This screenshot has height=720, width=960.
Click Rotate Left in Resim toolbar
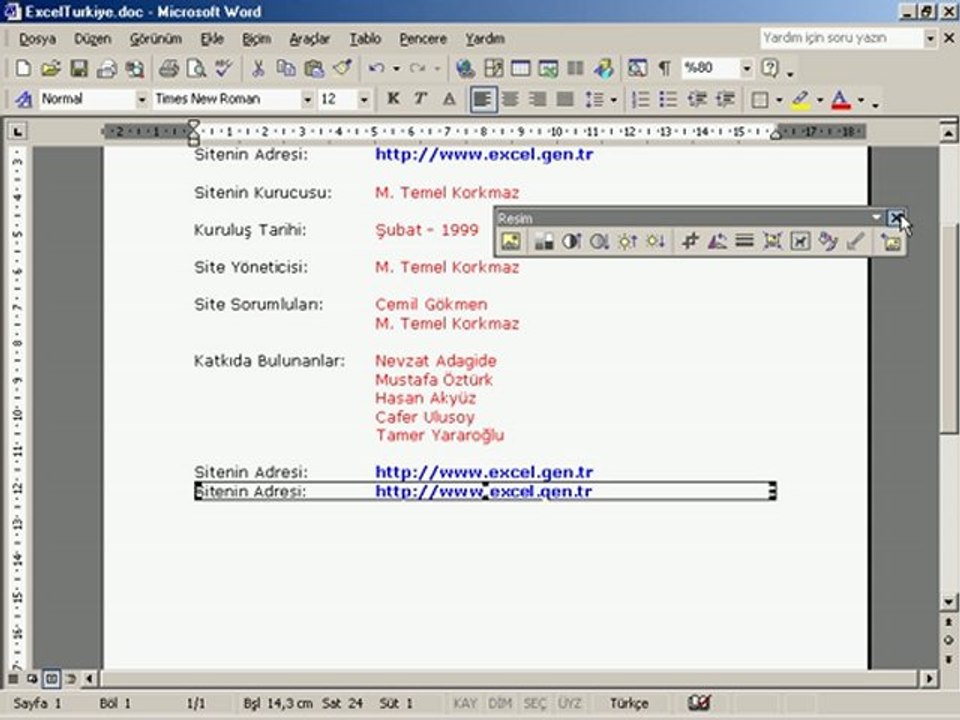(x=717, y=241)
